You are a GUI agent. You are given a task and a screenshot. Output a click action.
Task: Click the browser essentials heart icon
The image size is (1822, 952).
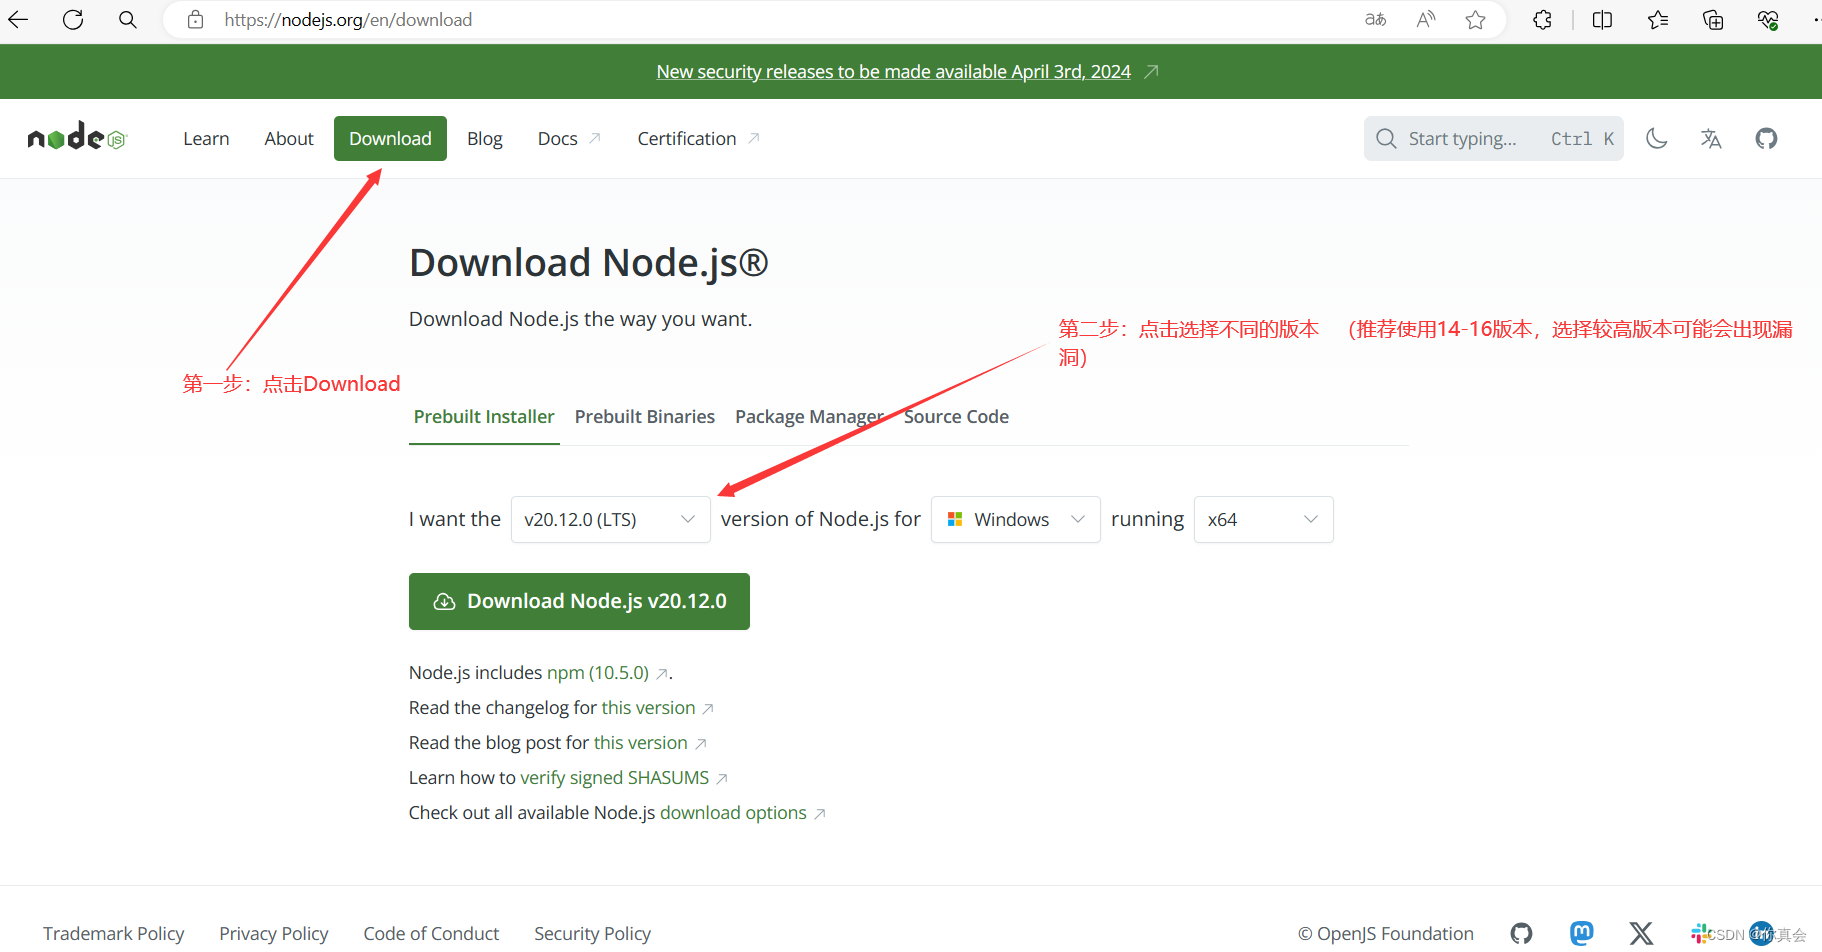(x=1768, y=19)
